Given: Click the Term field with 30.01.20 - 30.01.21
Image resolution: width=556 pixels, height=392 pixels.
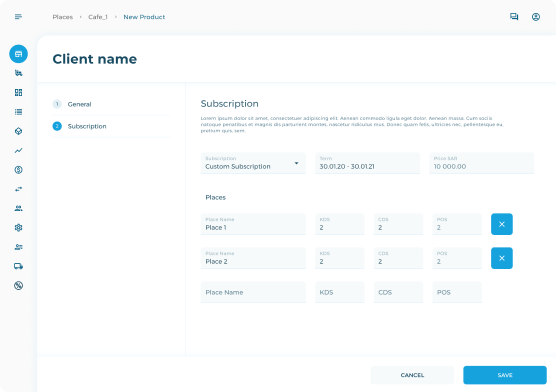Looking at the screenshot, I should pyautogui.click(x=367, y=163).
